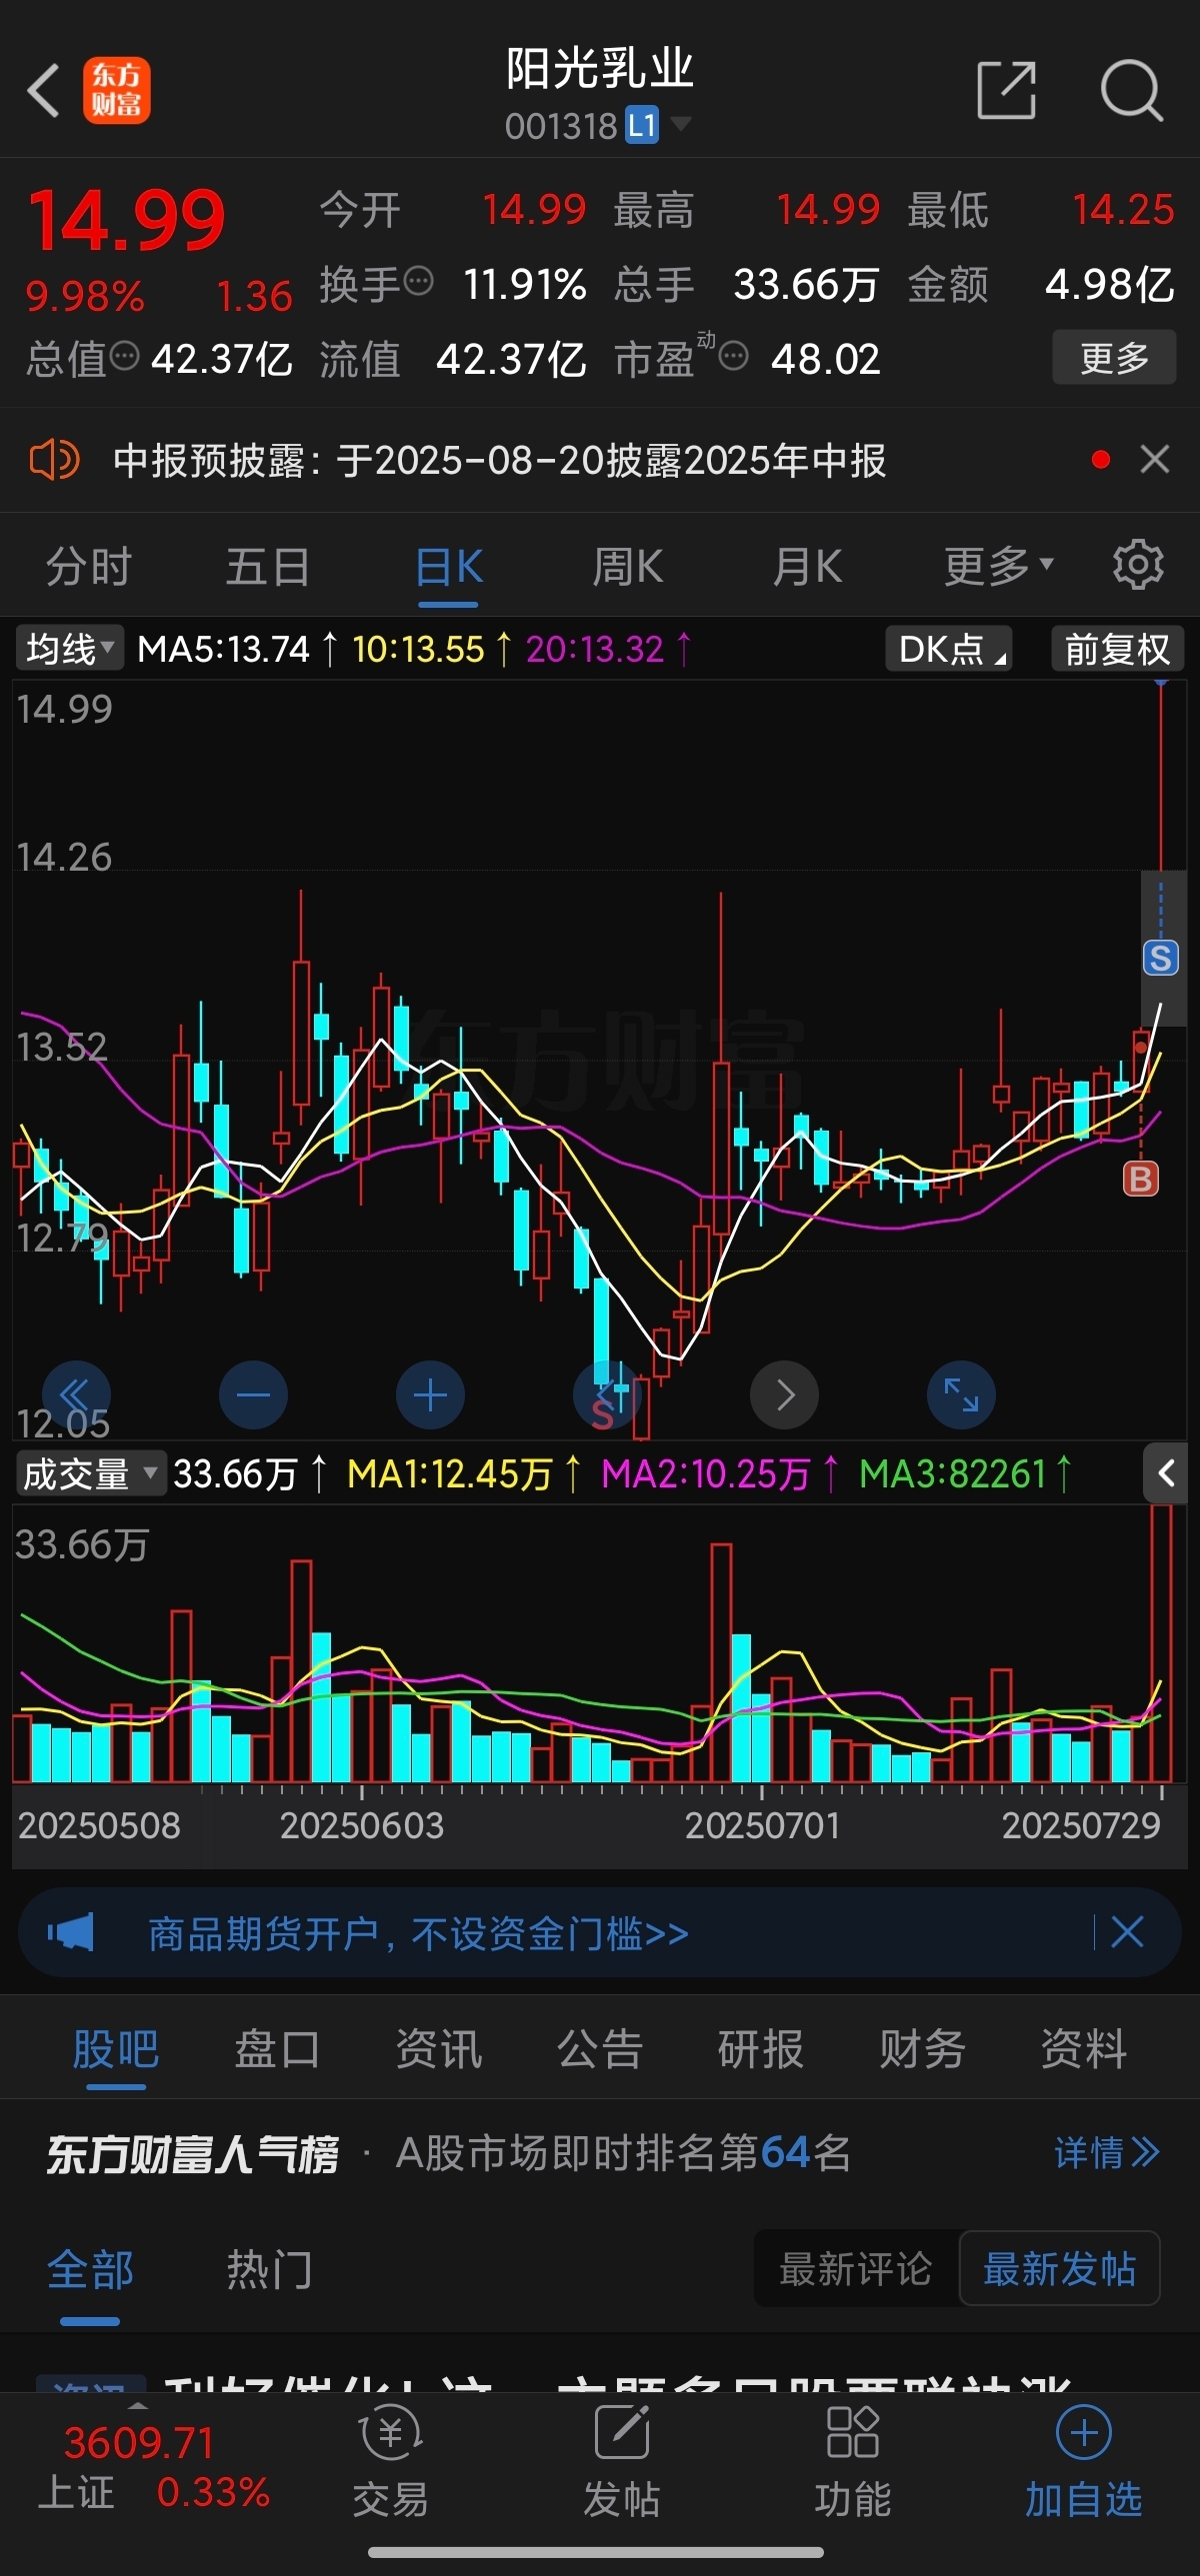
Task: Expand the 更多 chart period dropdown
Action: (999, 567)
